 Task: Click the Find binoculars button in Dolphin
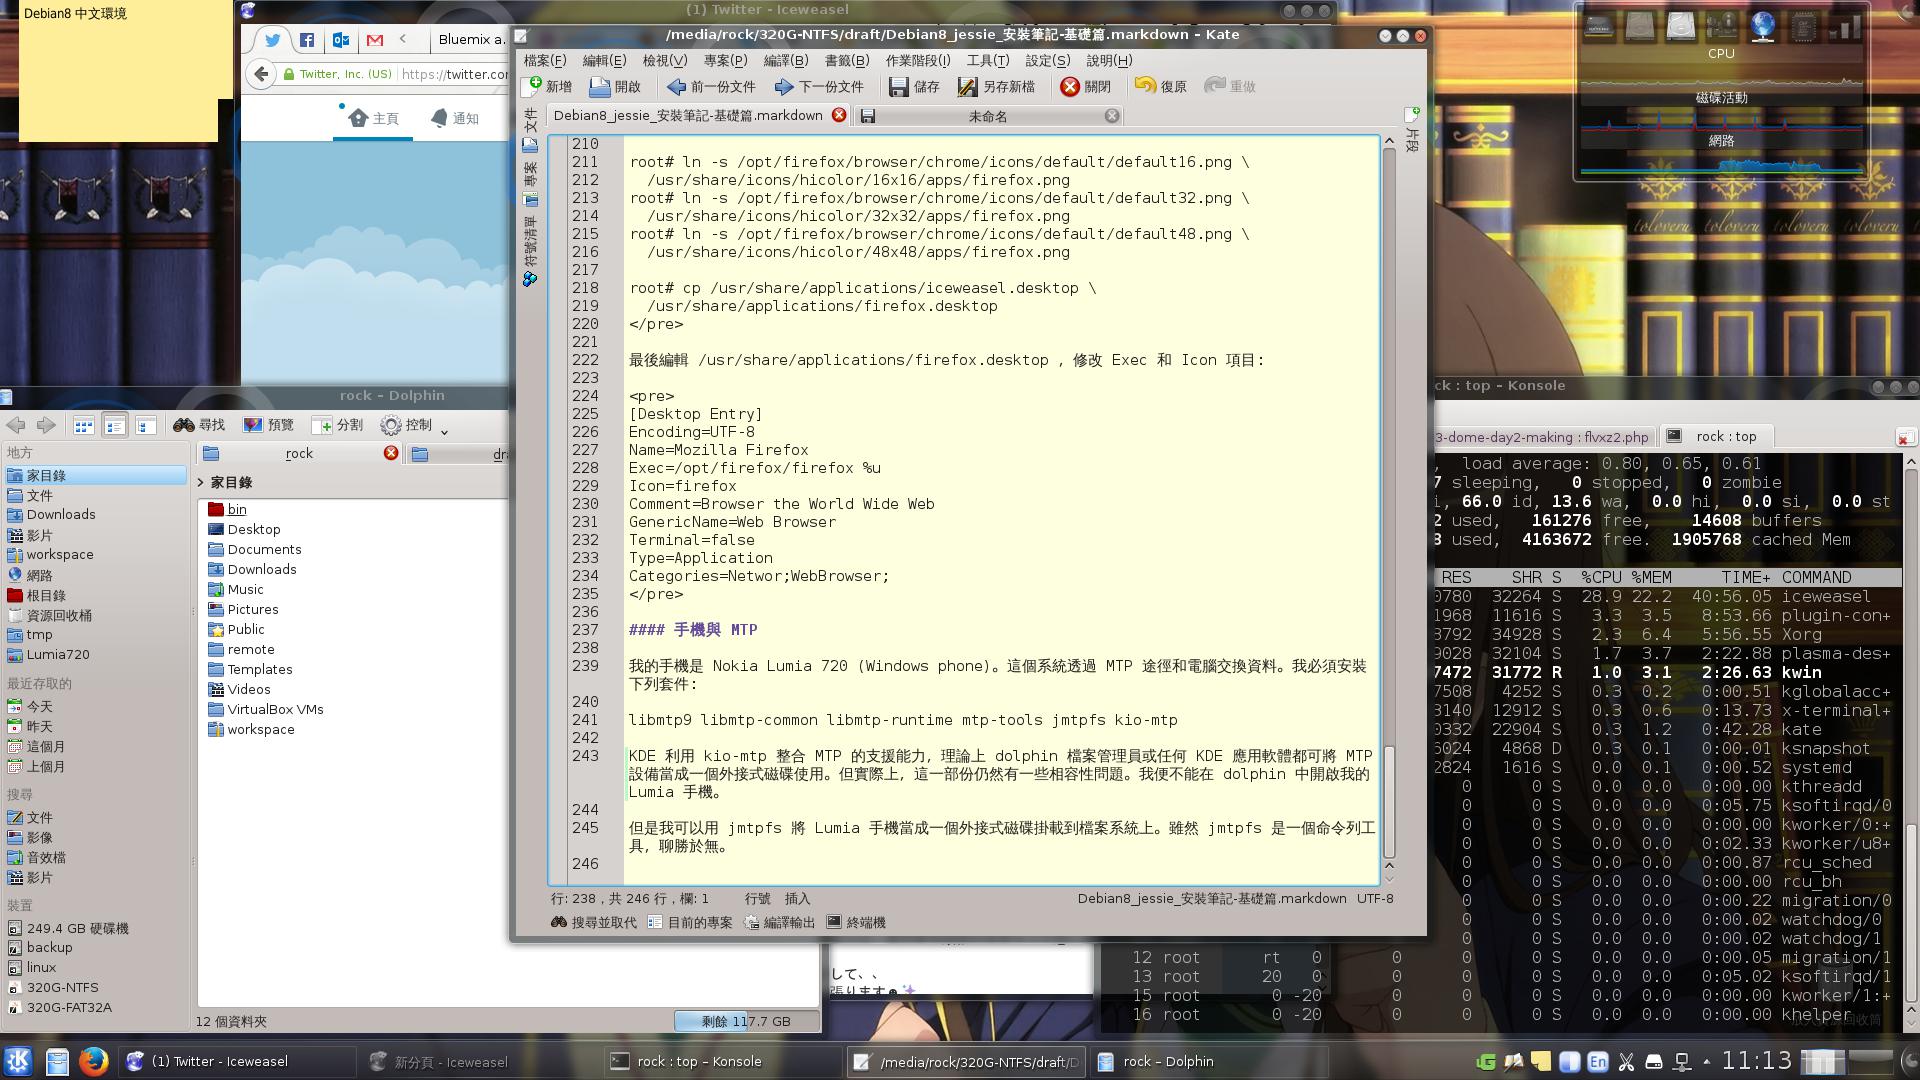point(199,425)
